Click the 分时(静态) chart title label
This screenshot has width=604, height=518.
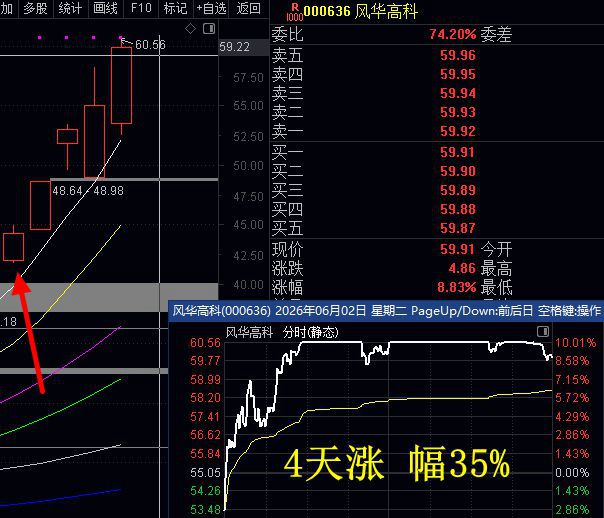[x=310, y=332]
